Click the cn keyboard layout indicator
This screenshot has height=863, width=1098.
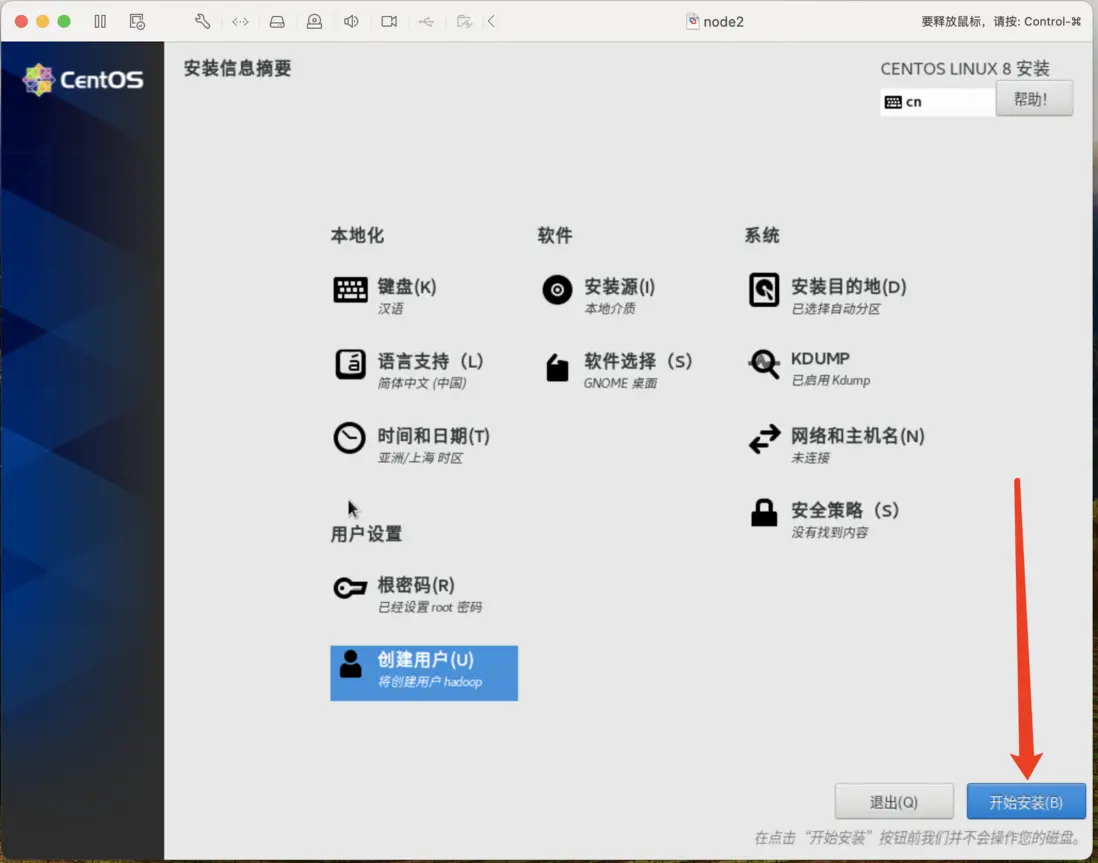[x=937, y=102]
